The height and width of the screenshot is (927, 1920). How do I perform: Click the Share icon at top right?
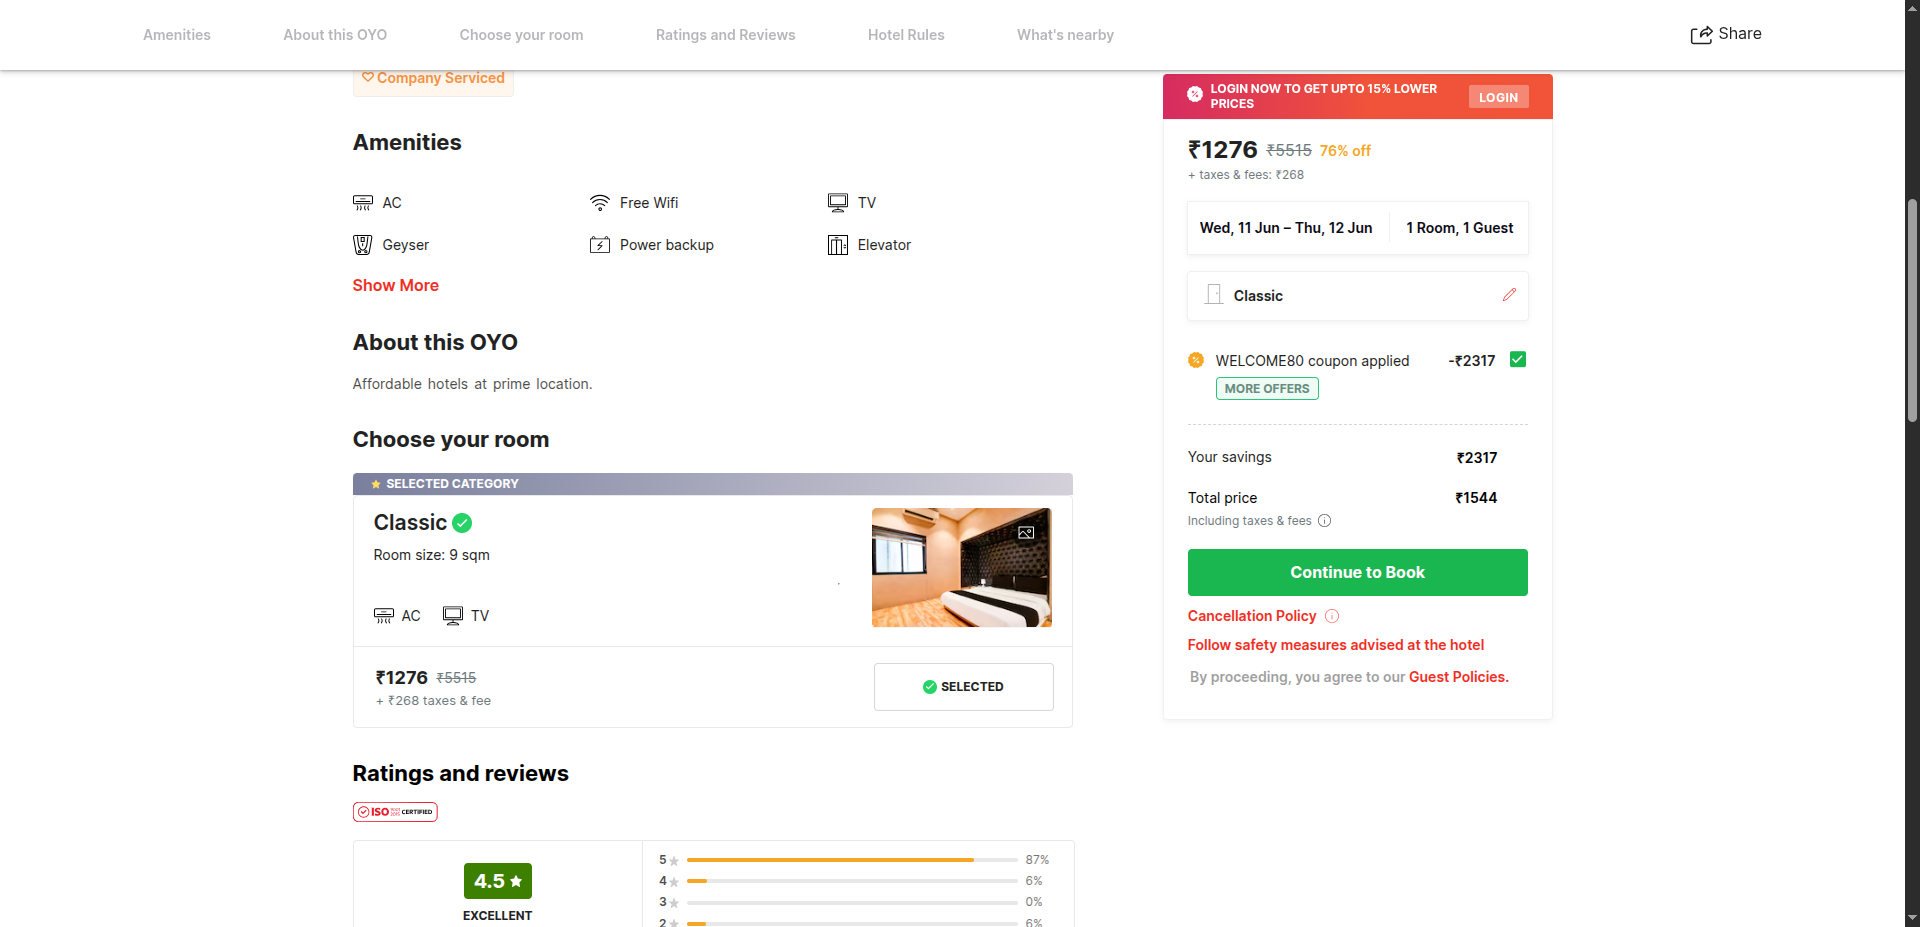point(1700,35)
